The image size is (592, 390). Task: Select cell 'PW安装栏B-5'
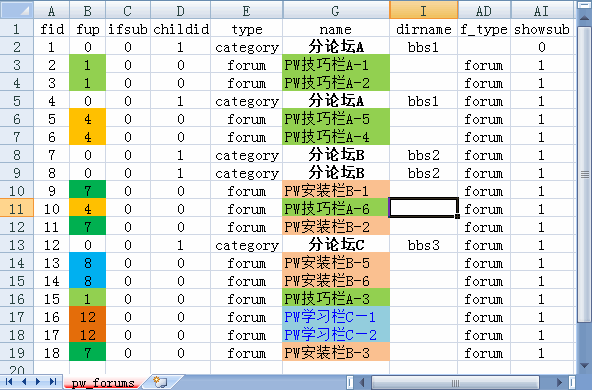pyautogui.click(x=336, y=262)
